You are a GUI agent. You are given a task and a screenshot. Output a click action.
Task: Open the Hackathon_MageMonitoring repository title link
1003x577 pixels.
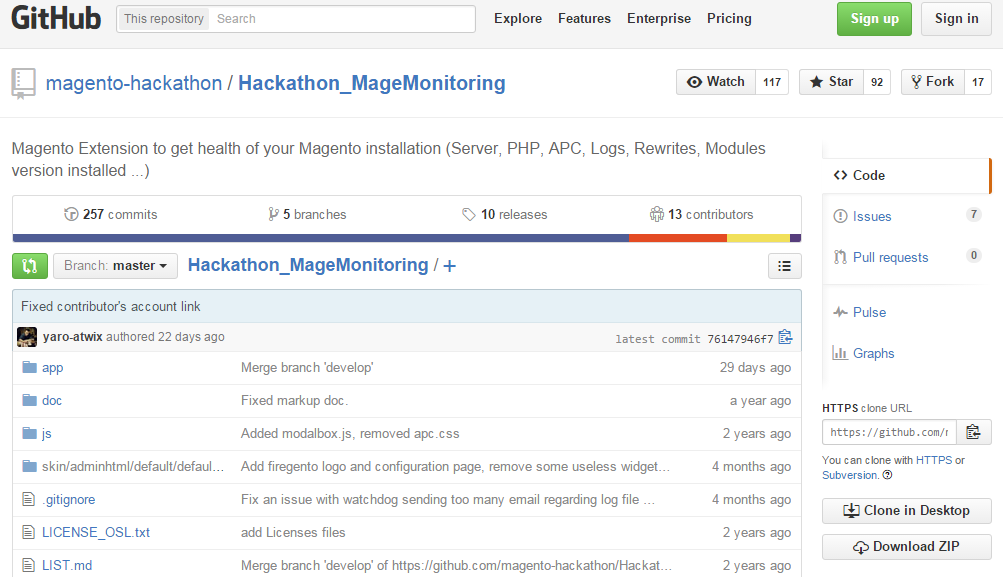[372, 83]
